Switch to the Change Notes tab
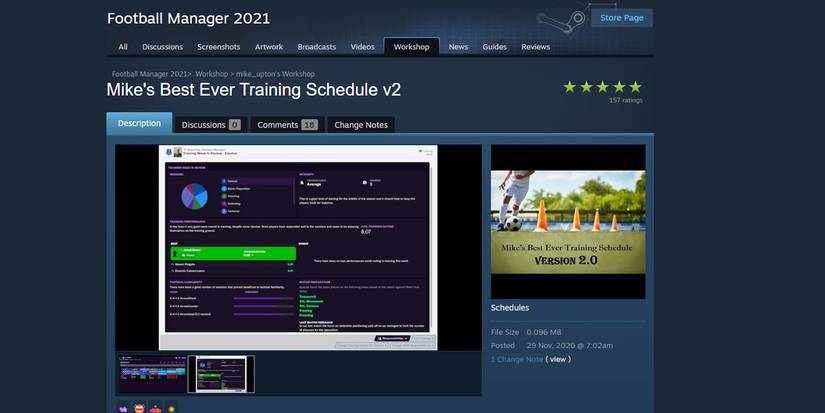 [x=361, y=125]
